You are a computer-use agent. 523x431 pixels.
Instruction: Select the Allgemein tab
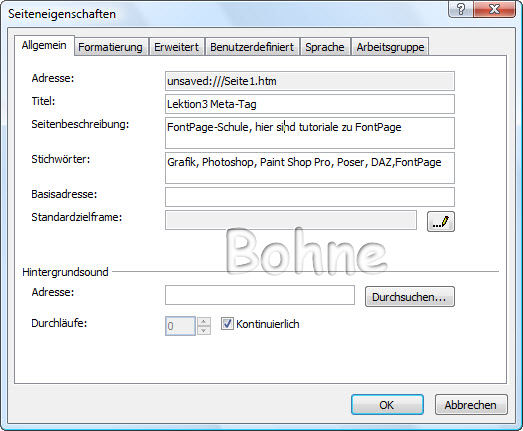click(44, 45)
